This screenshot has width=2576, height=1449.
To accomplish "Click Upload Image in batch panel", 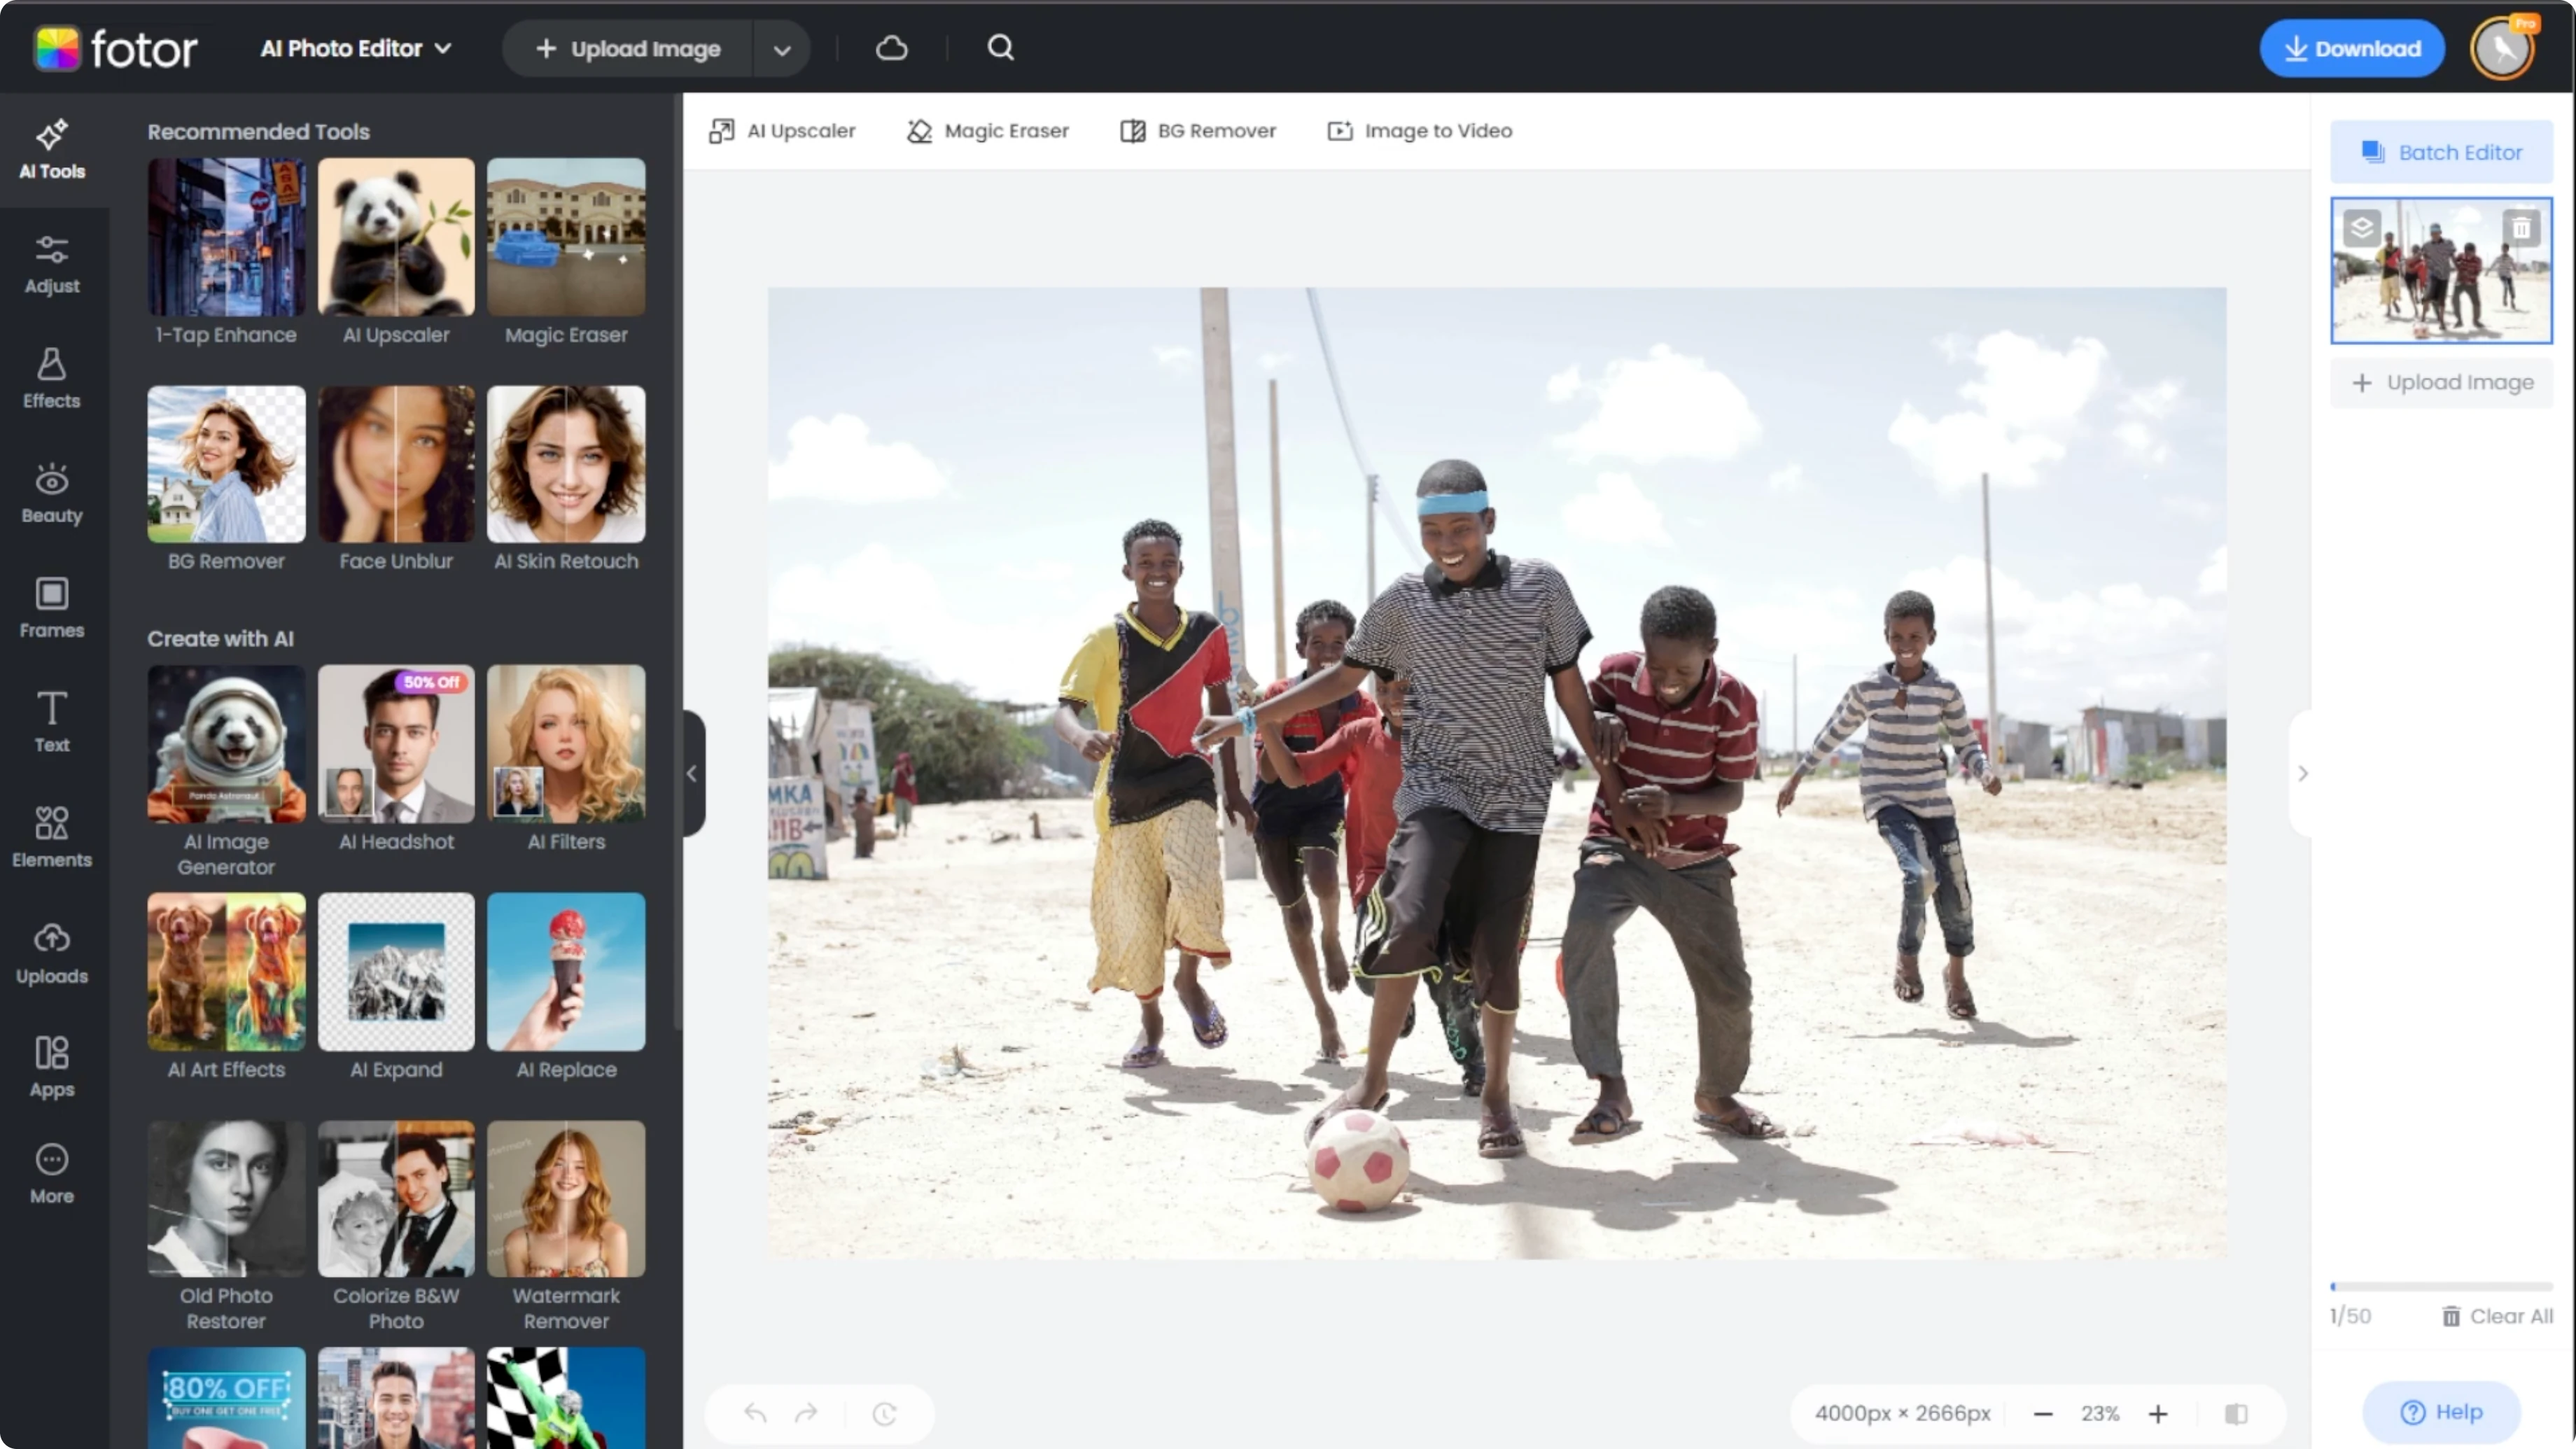I will (x=2441, y=382).
